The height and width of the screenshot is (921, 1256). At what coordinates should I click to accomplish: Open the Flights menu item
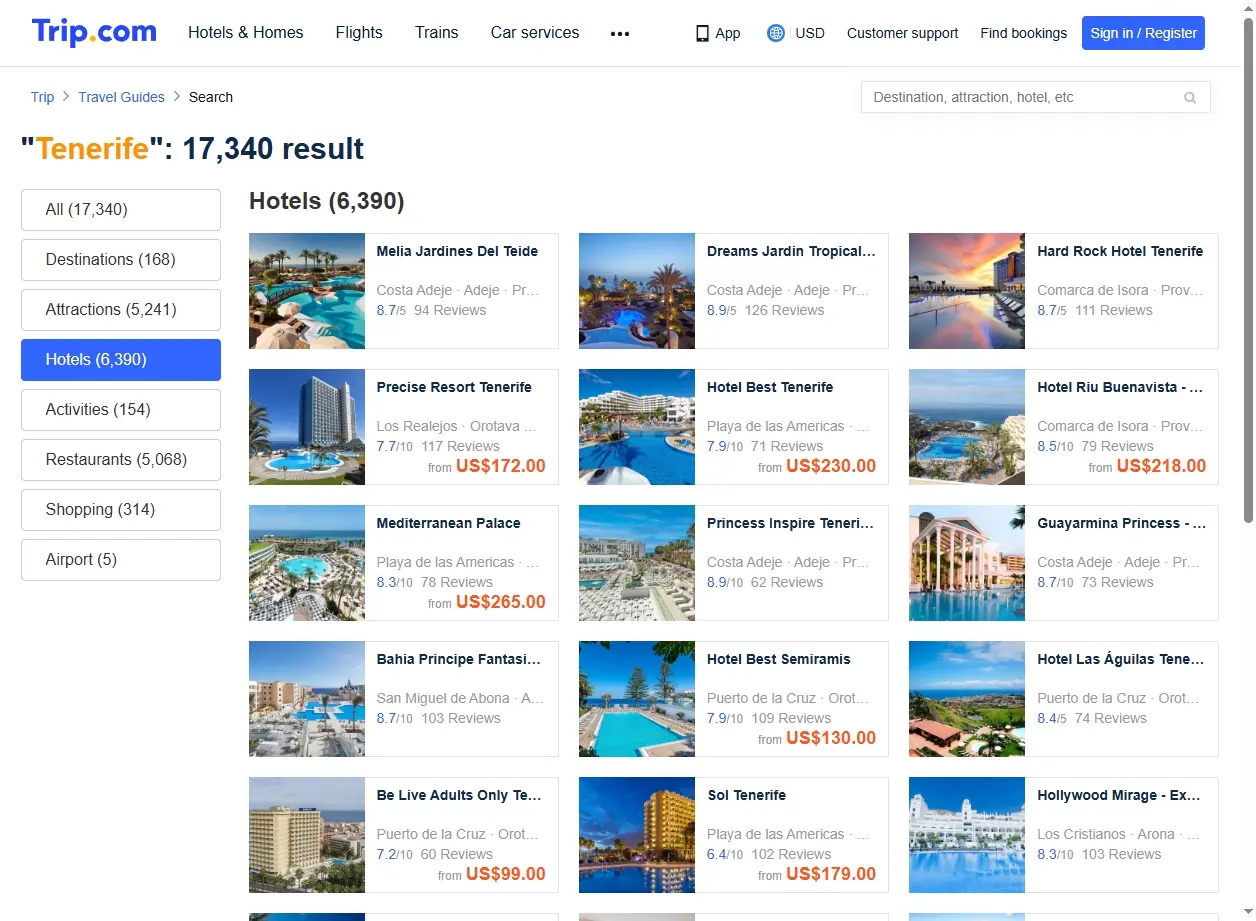359,32
